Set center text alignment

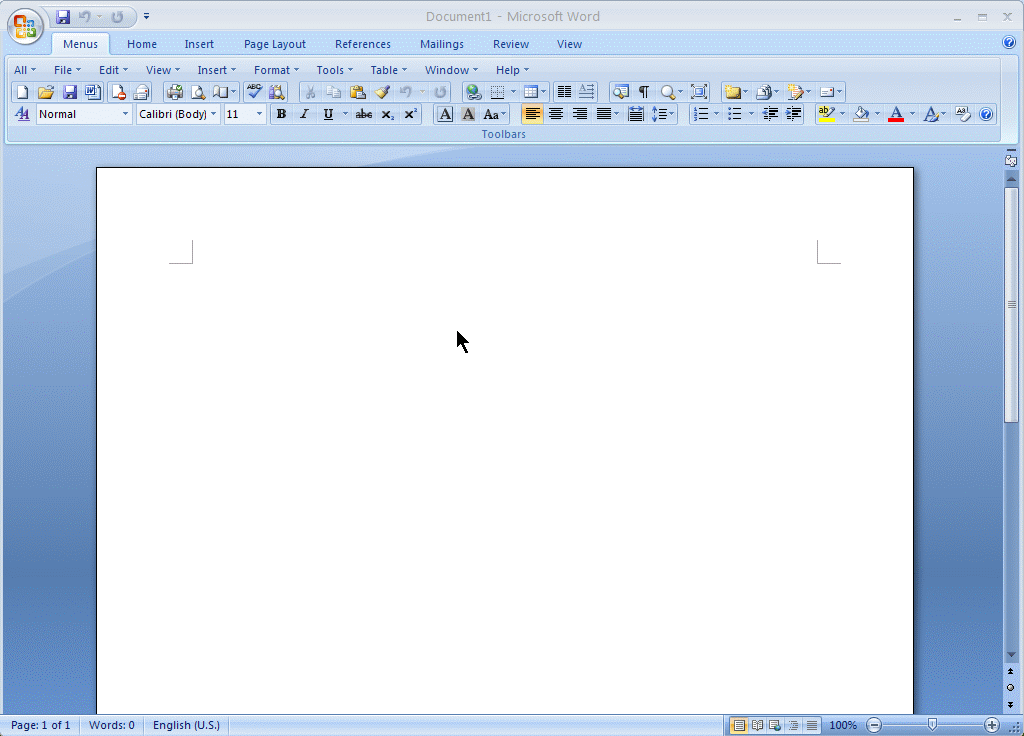click(556, 114)
